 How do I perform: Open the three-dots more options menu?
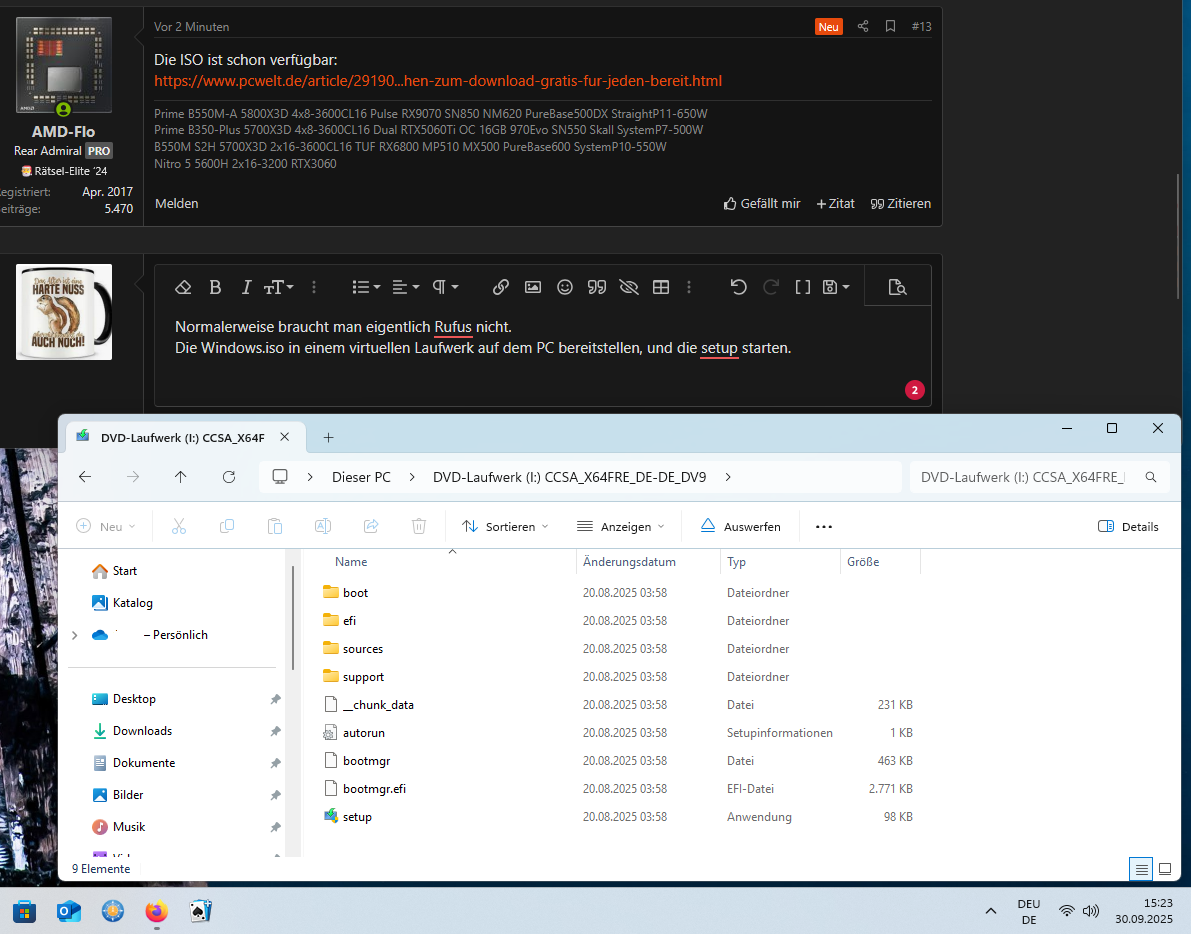click(823, 526)
